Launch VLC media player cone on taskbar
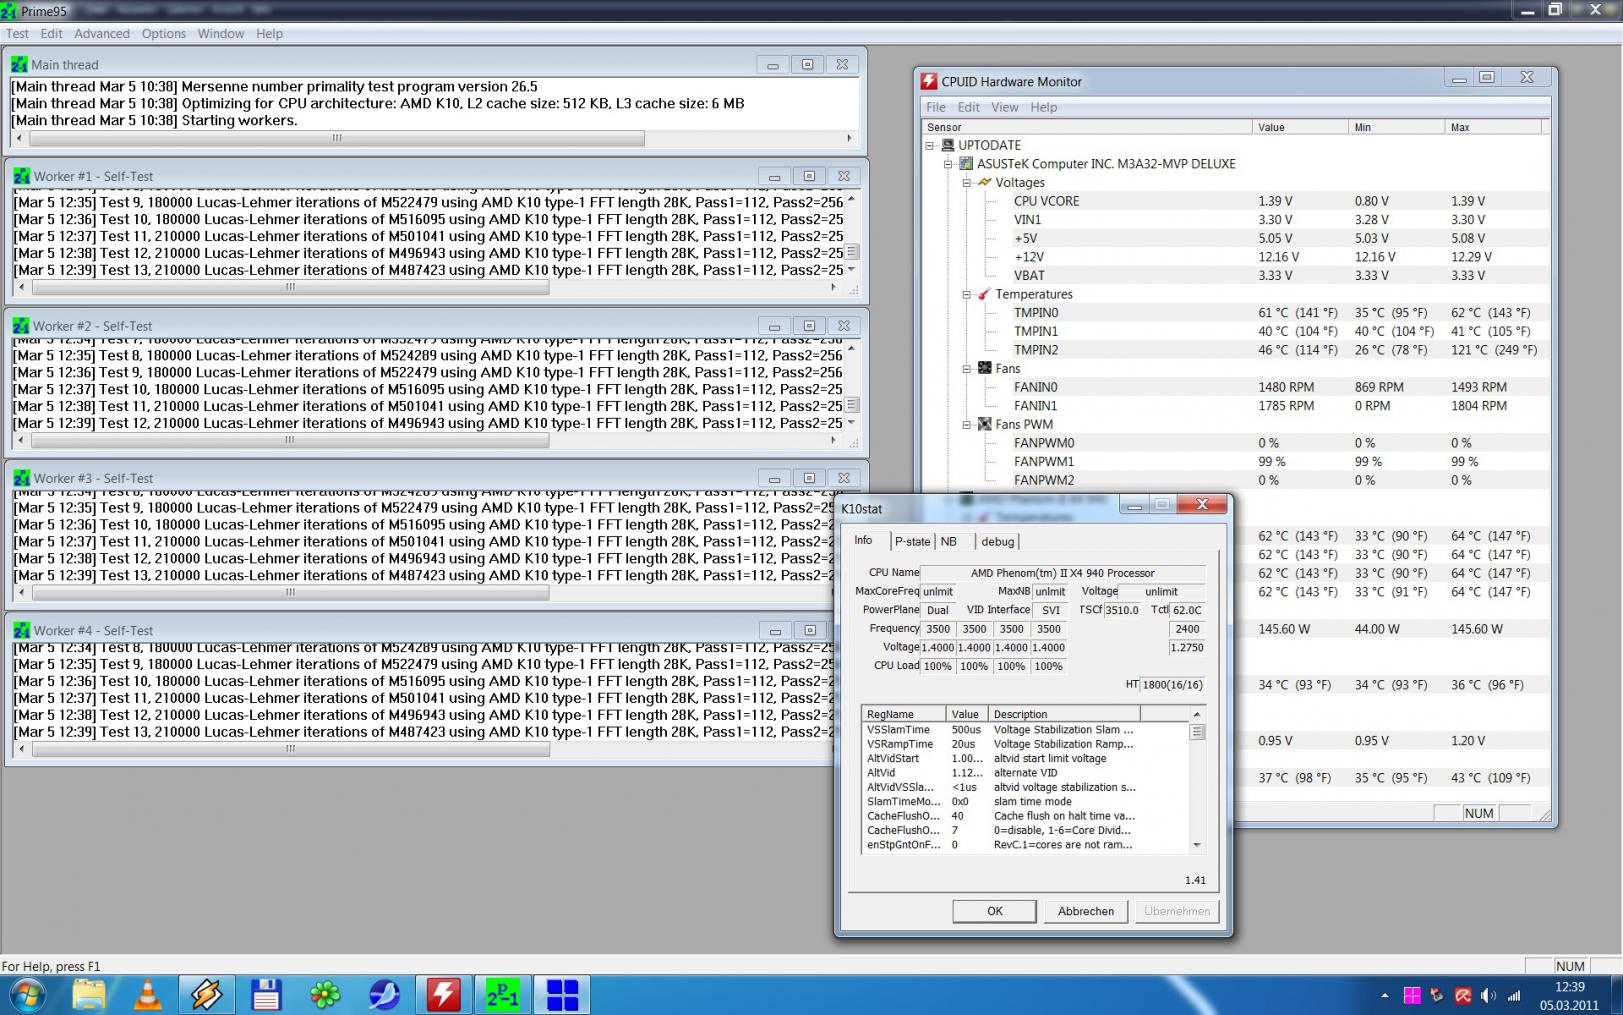Screen dimensions: 1623x1015 (148, 995)
